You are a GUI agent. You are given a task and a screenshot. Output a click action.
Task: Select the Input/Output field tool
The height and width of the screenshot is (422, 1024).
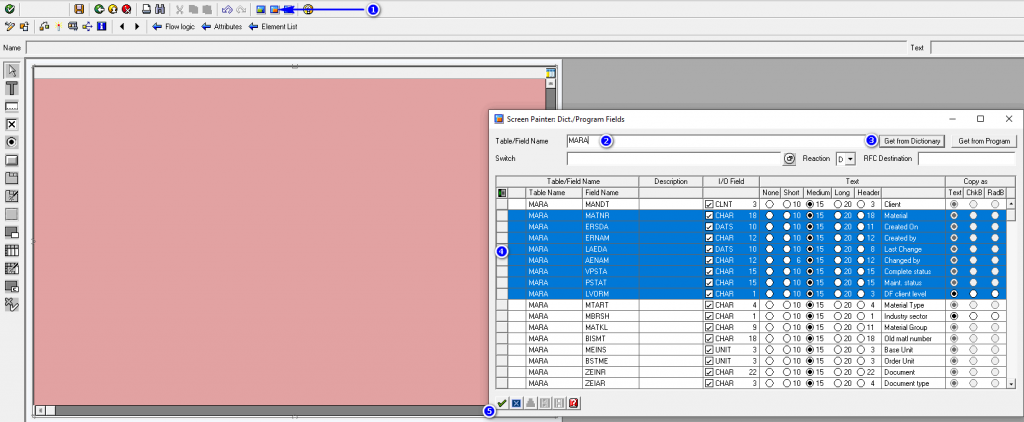[x=12, y=106]
